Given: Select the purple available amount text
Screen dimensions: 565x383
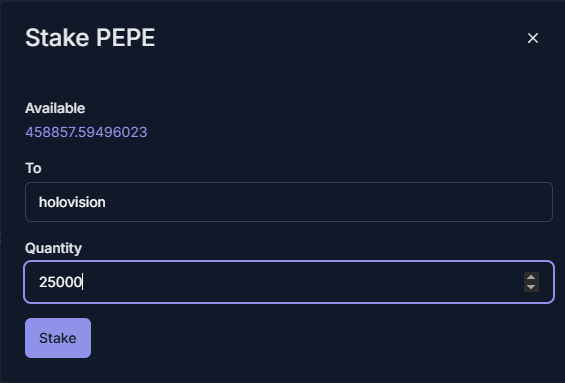Looking at the screenshot, I should pyautogui.click(x=86, y=132).
